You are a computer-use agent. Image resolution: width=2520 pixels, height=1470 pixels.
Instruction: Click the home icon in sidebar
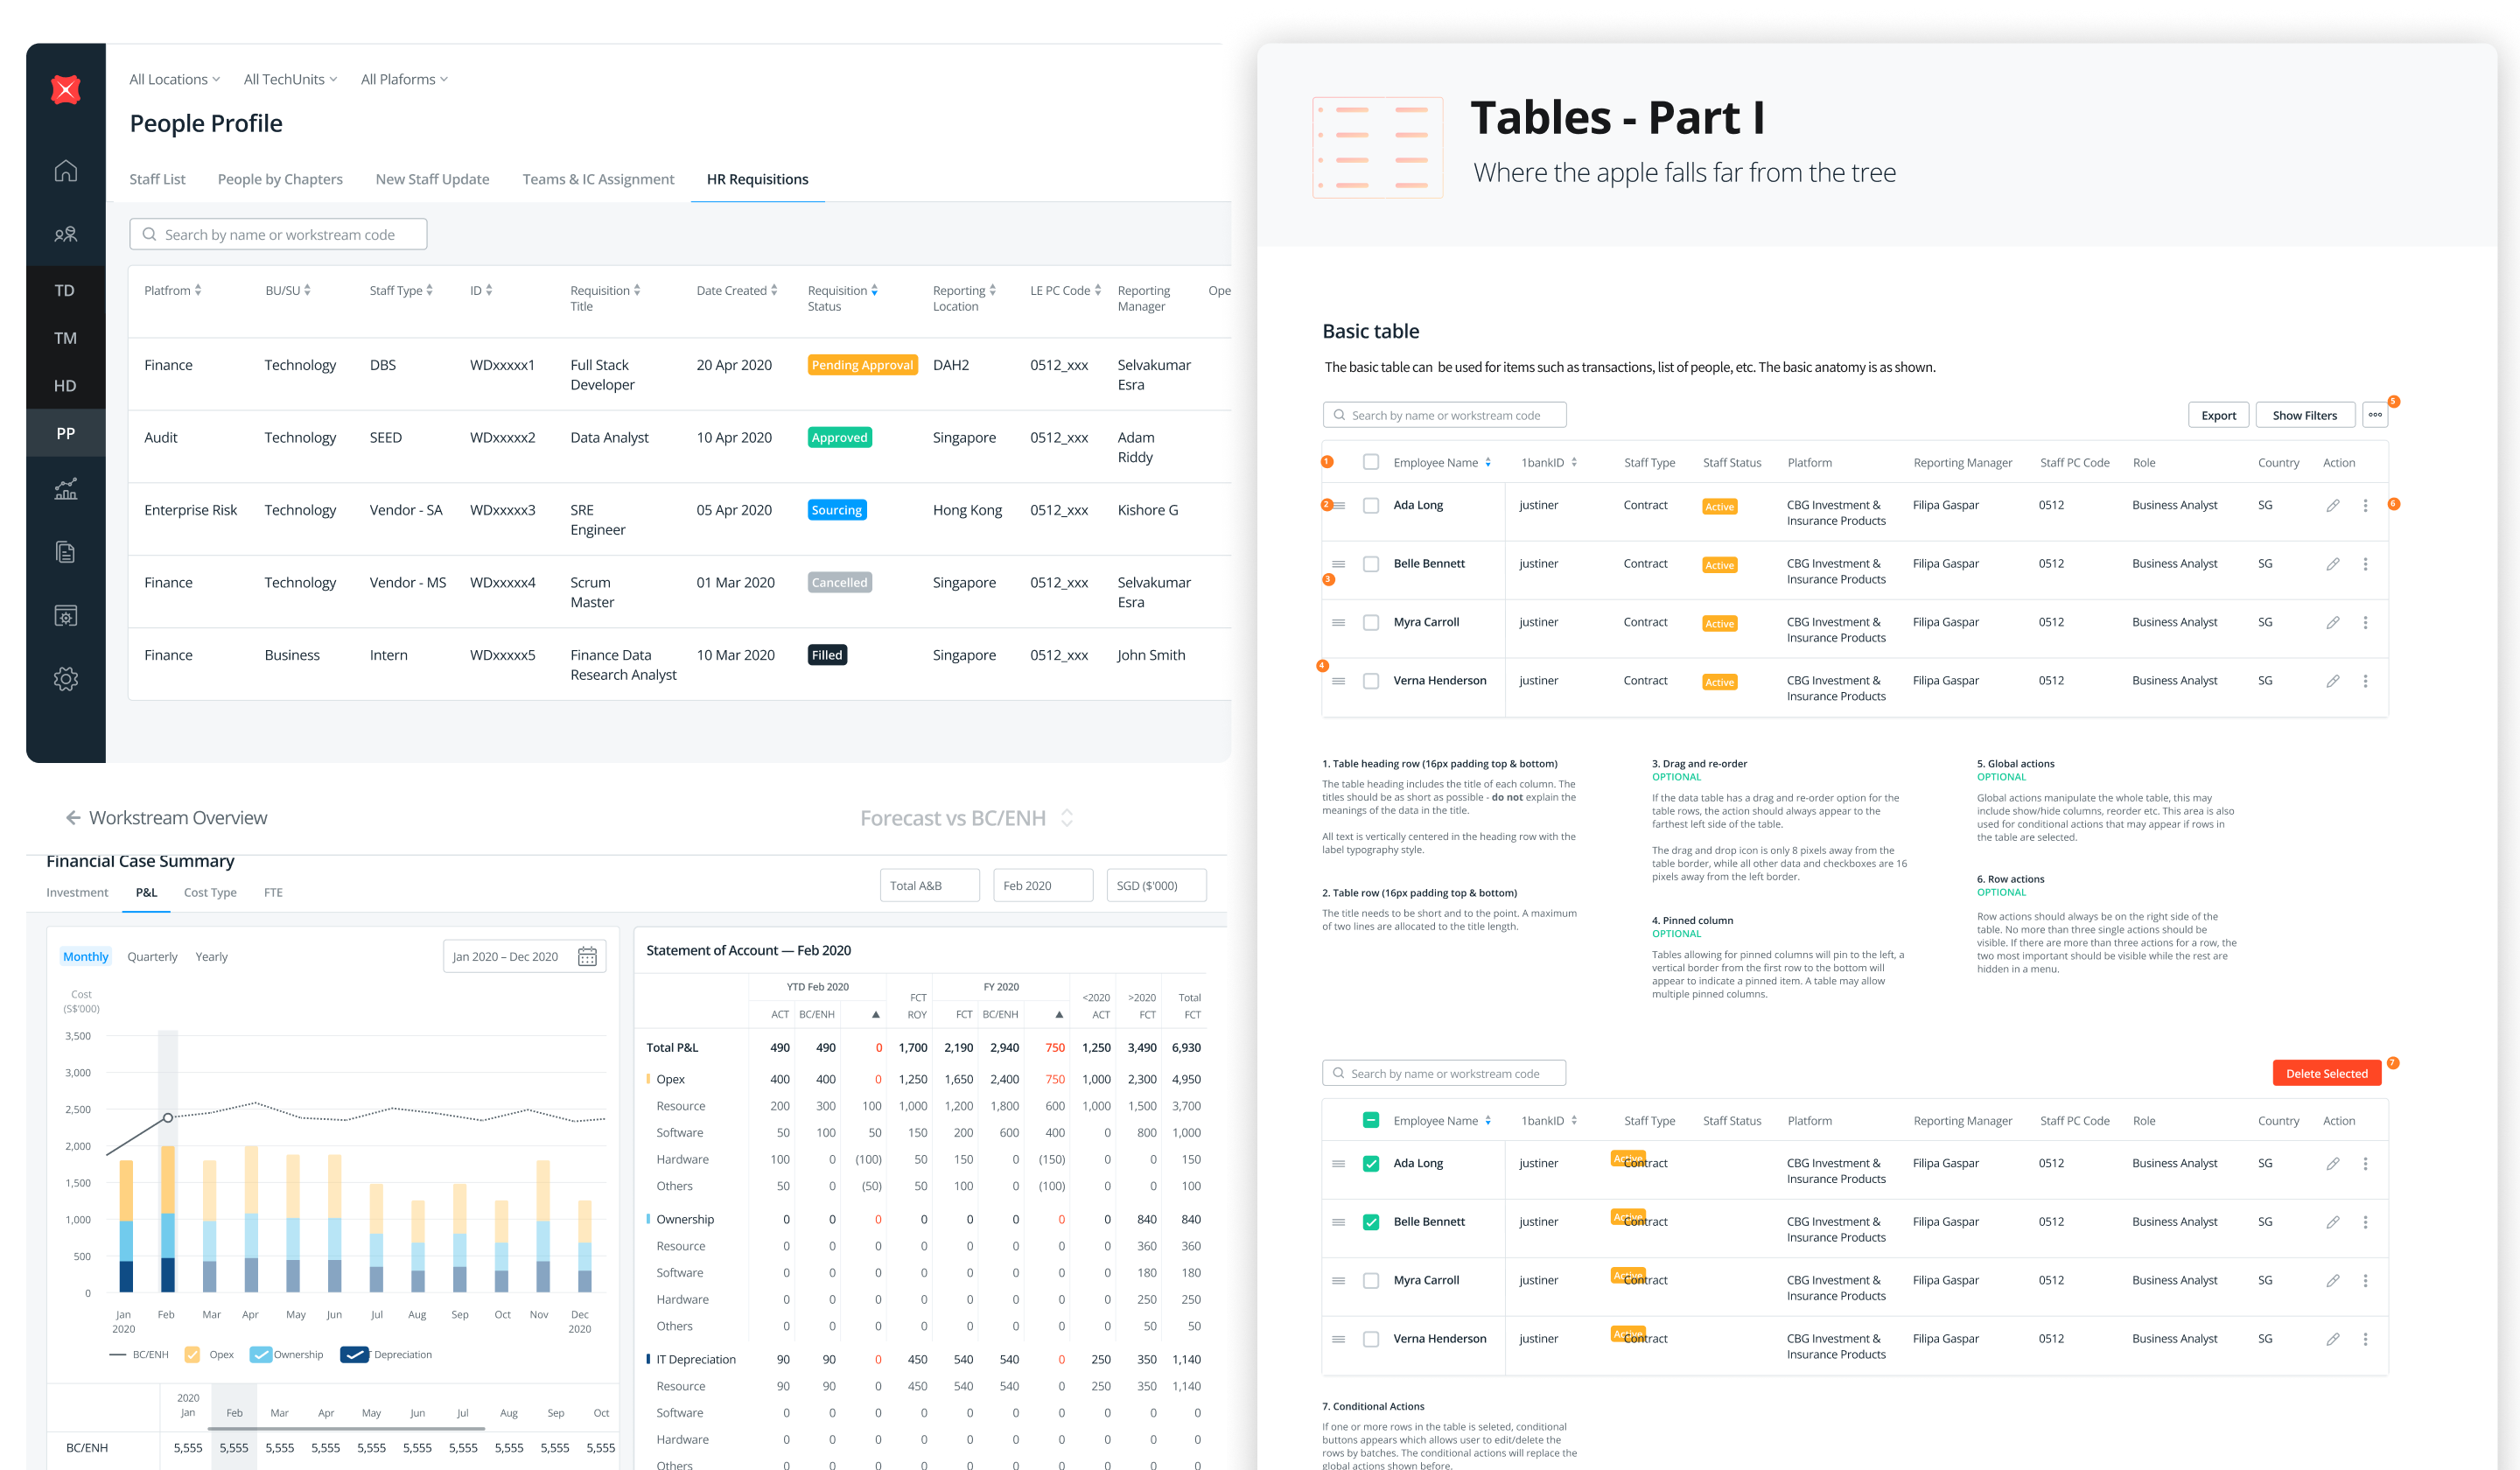(66, 171)
